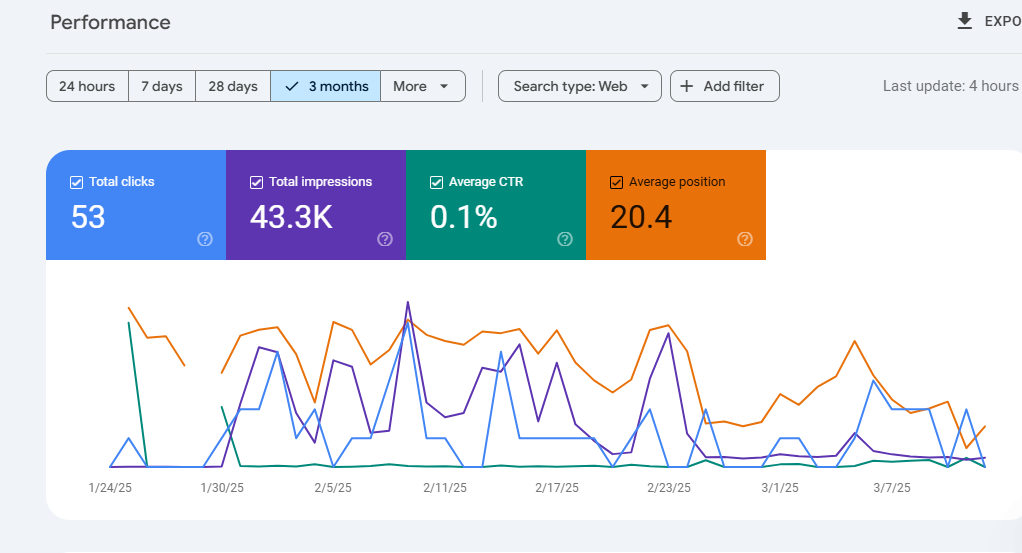Click checkmark icon on 3 months

click(x=292, y=86)
